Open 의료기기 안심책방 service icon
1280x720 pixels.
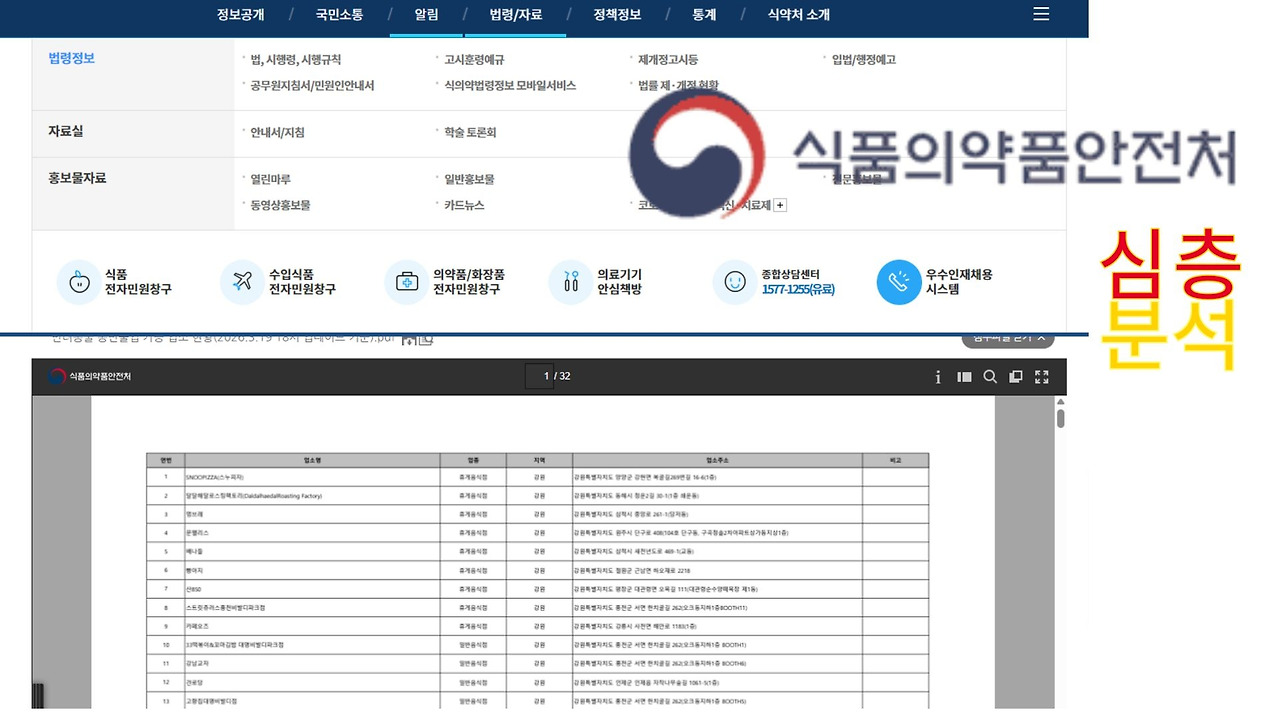click(570, 282)
